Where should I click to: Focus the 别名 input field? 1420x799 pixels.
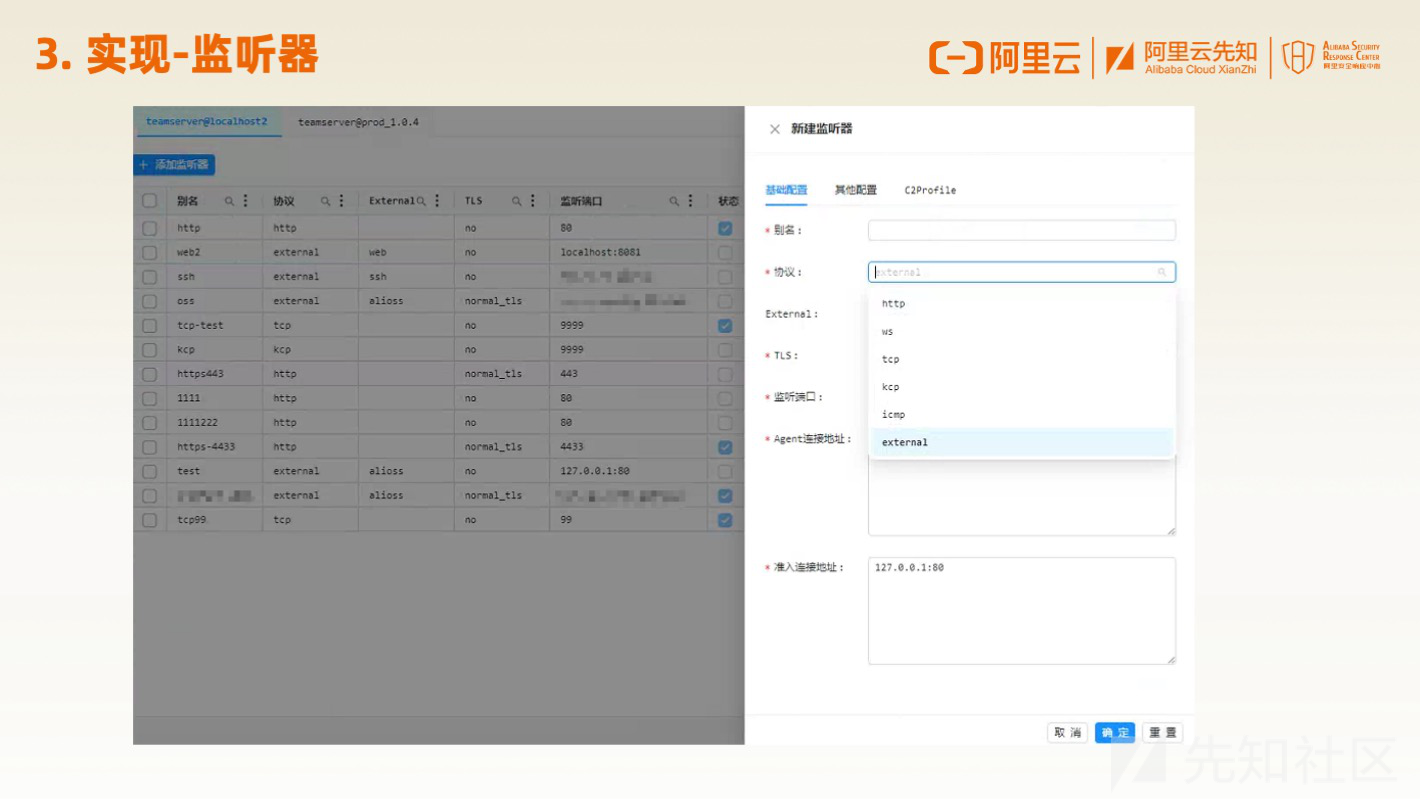[1021, 230]
